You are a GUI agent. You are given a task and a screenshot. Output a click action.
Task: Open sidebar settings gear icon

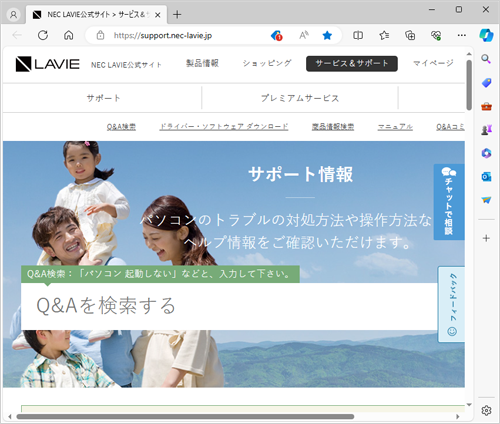click(486, 410)
